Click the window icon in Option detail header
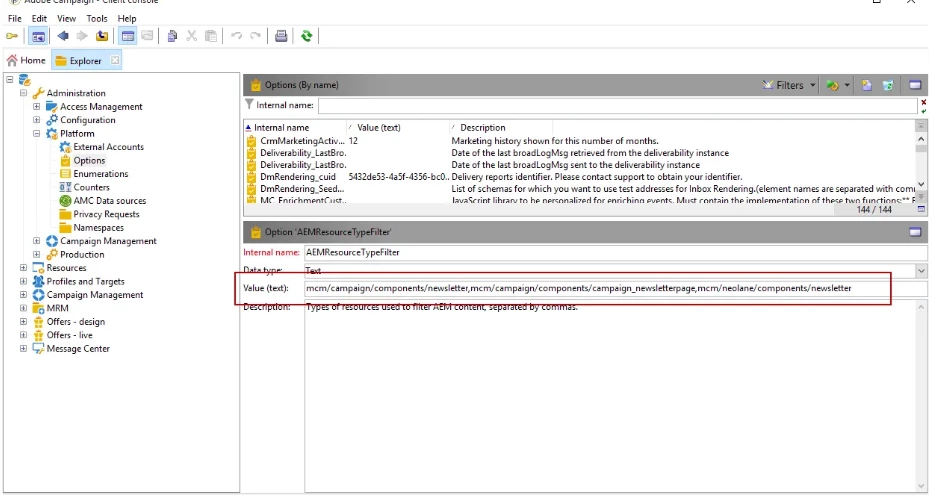 pyautogui.click(x=916, y=232)
